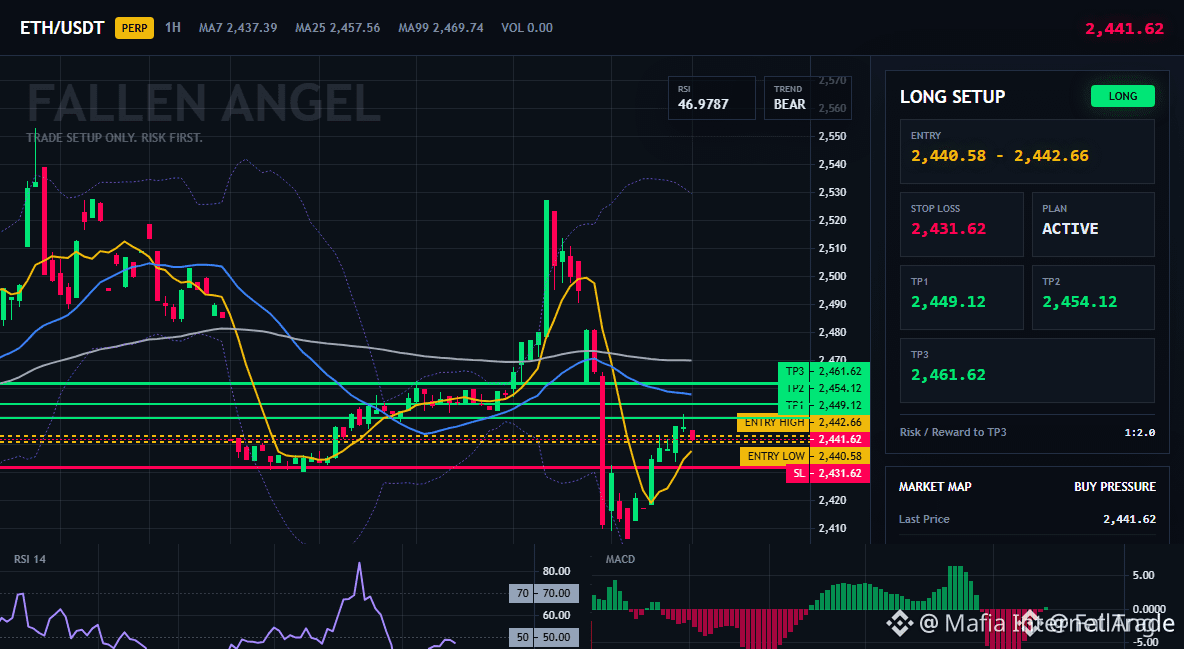Screen dimensions: 1184x649
Task: Click the TP1 2,449.12 chart axis tag
Action: [824, 405]
